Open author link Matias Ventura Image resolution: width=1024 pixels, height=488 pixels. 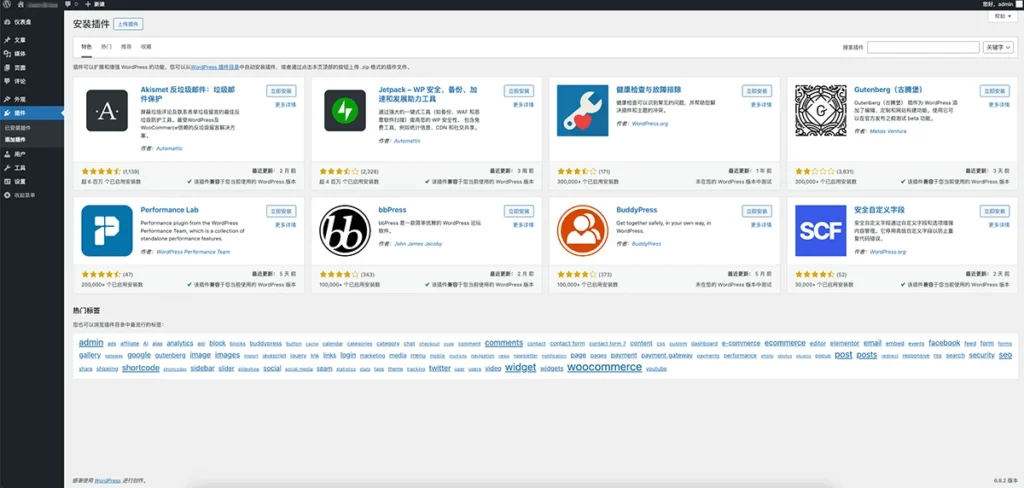pos(888,131)
